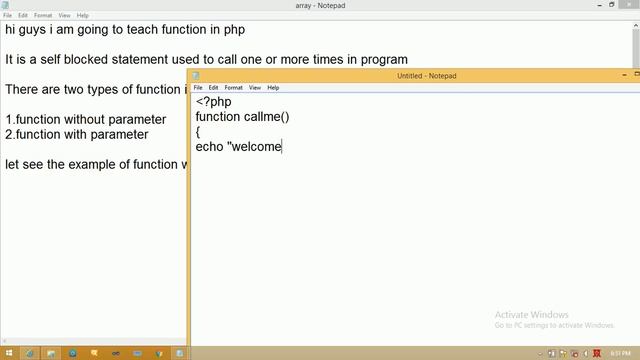
Task: Click the array - Notepad title bar
Action: pyautogui.click(x=320, y=5)
